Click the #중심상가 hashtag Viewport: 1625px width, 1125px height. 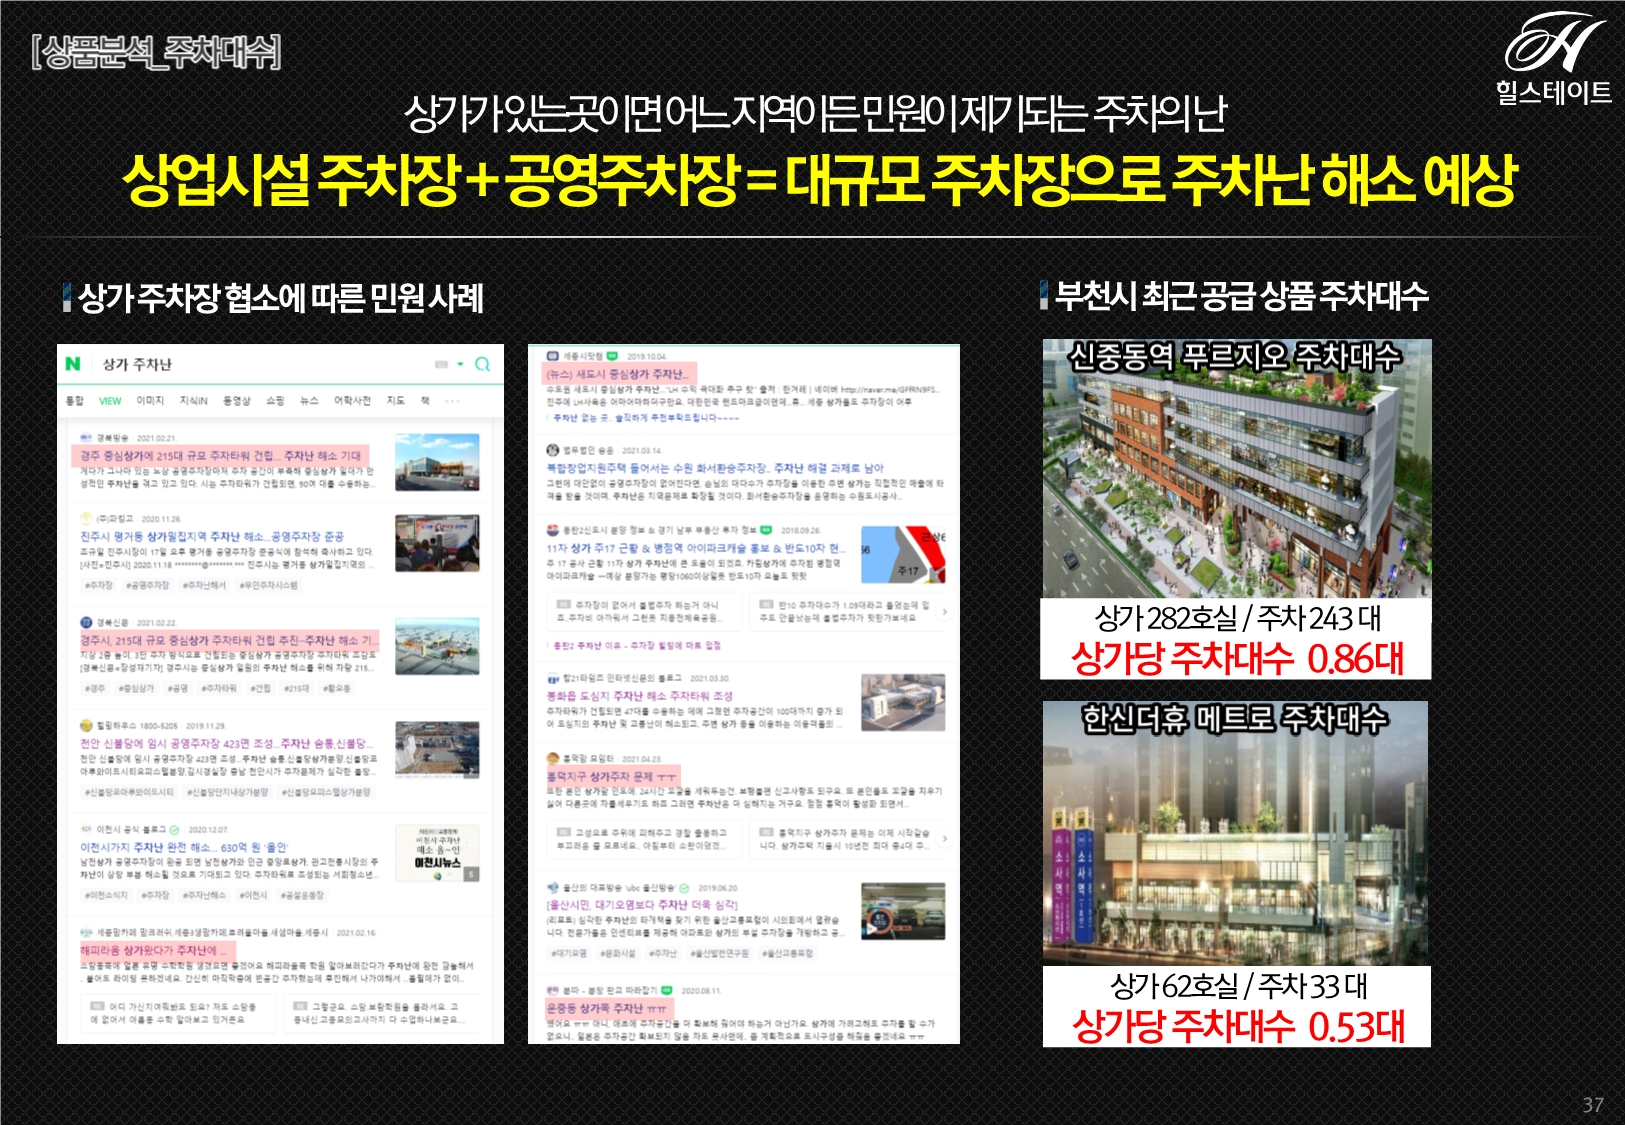tap(136, 689)
